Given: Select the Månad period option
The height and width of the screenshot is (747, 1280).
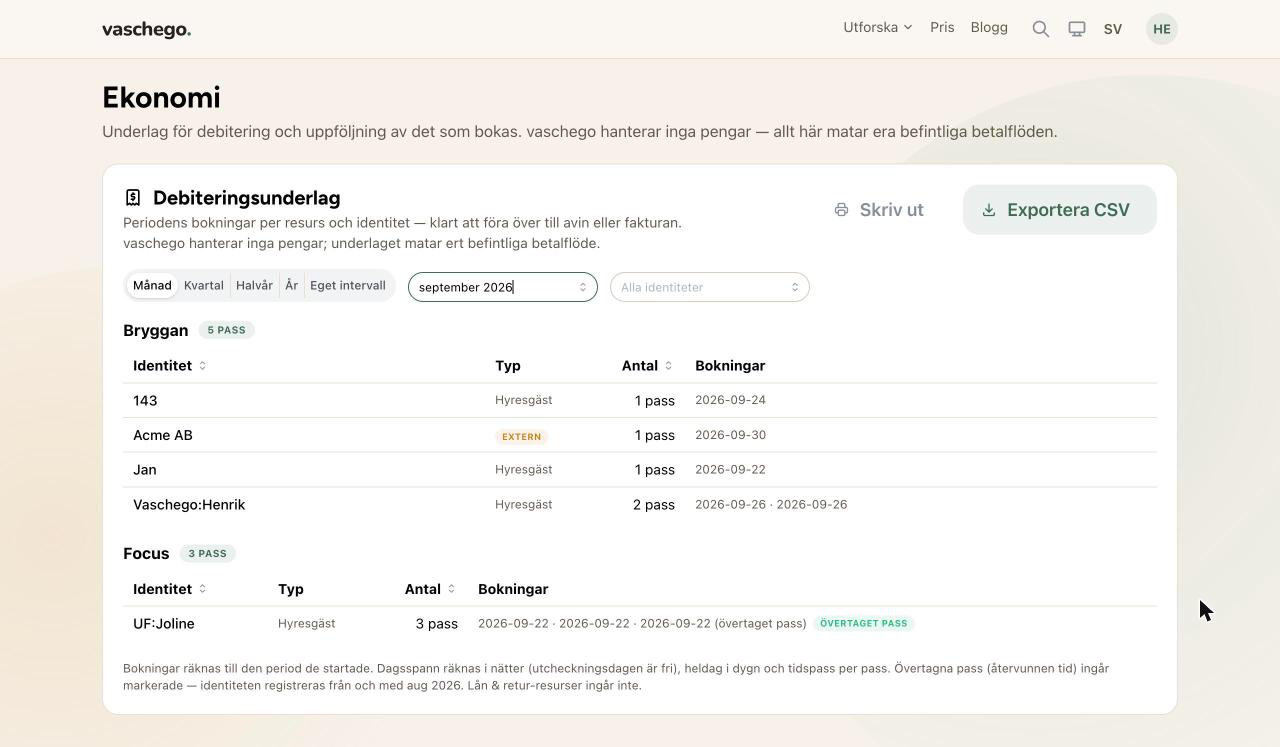Looking at the screenshot, I should point(152,286).
